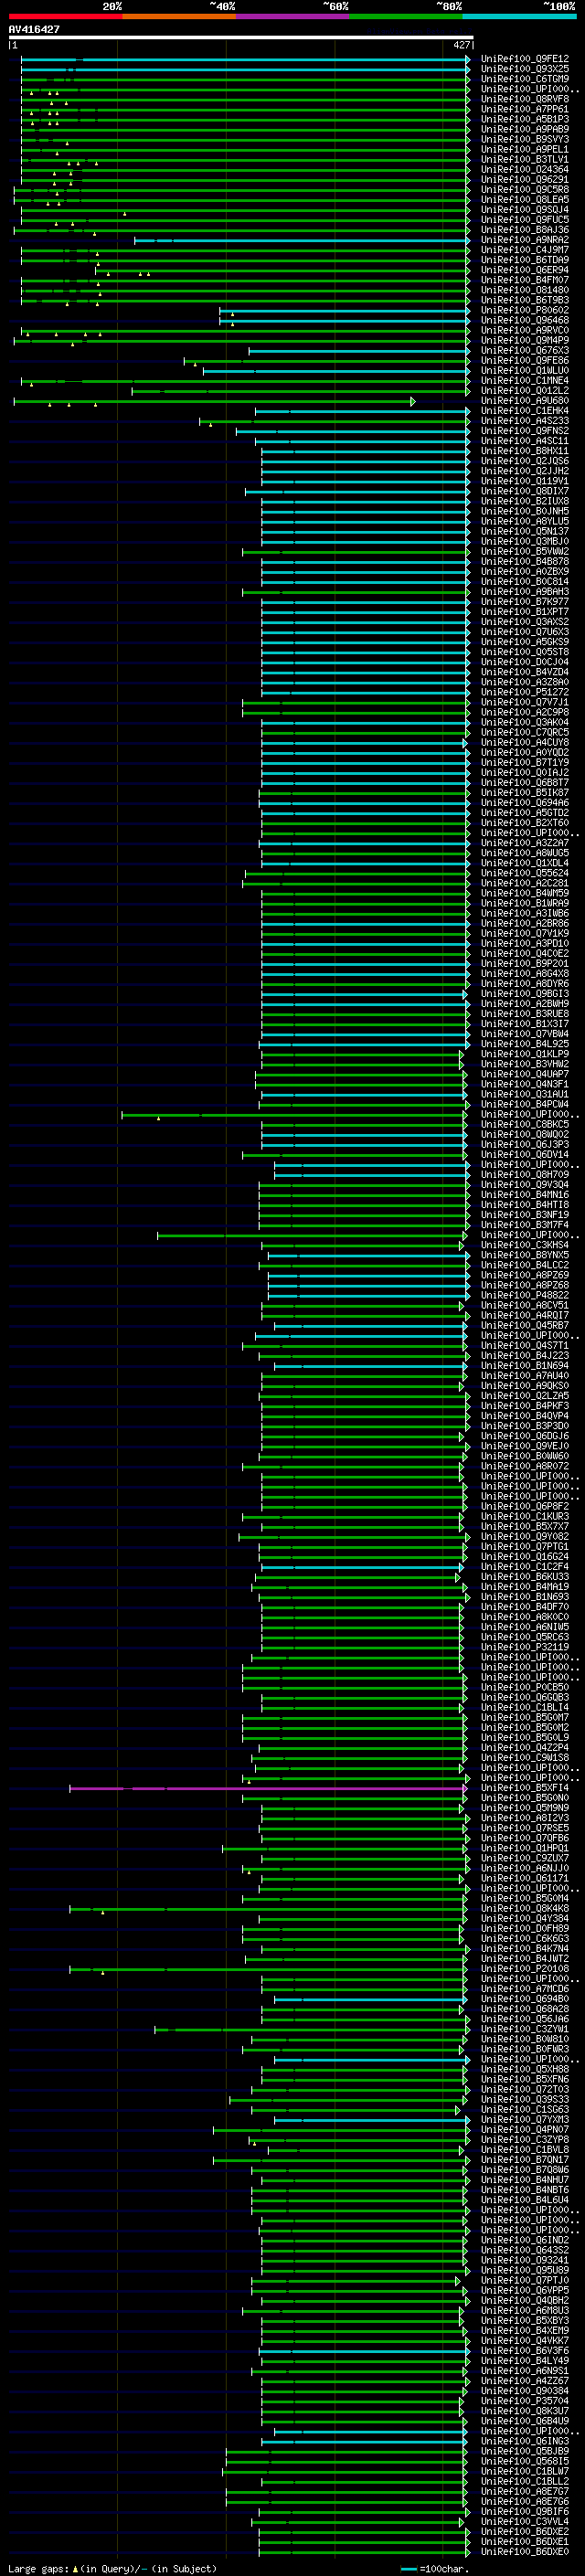Click sequence ID UniRef100_B4MN16
The width and height of the screenshot is (585, 2576).
coord(525,1195)
